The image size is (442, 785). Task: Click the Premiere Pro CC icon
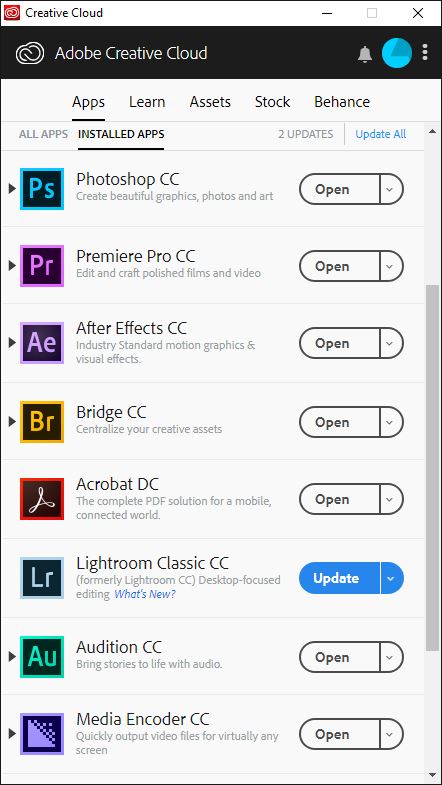pos(42,266)
